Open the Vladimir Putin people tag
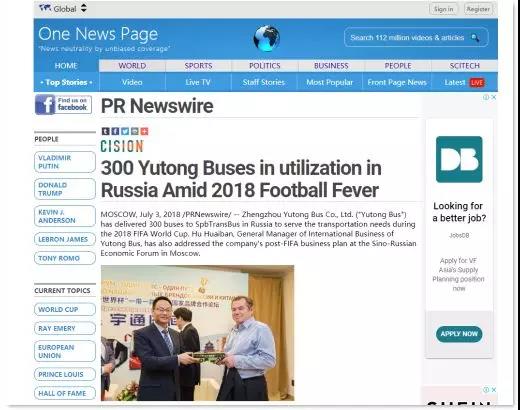 point(65,162)
